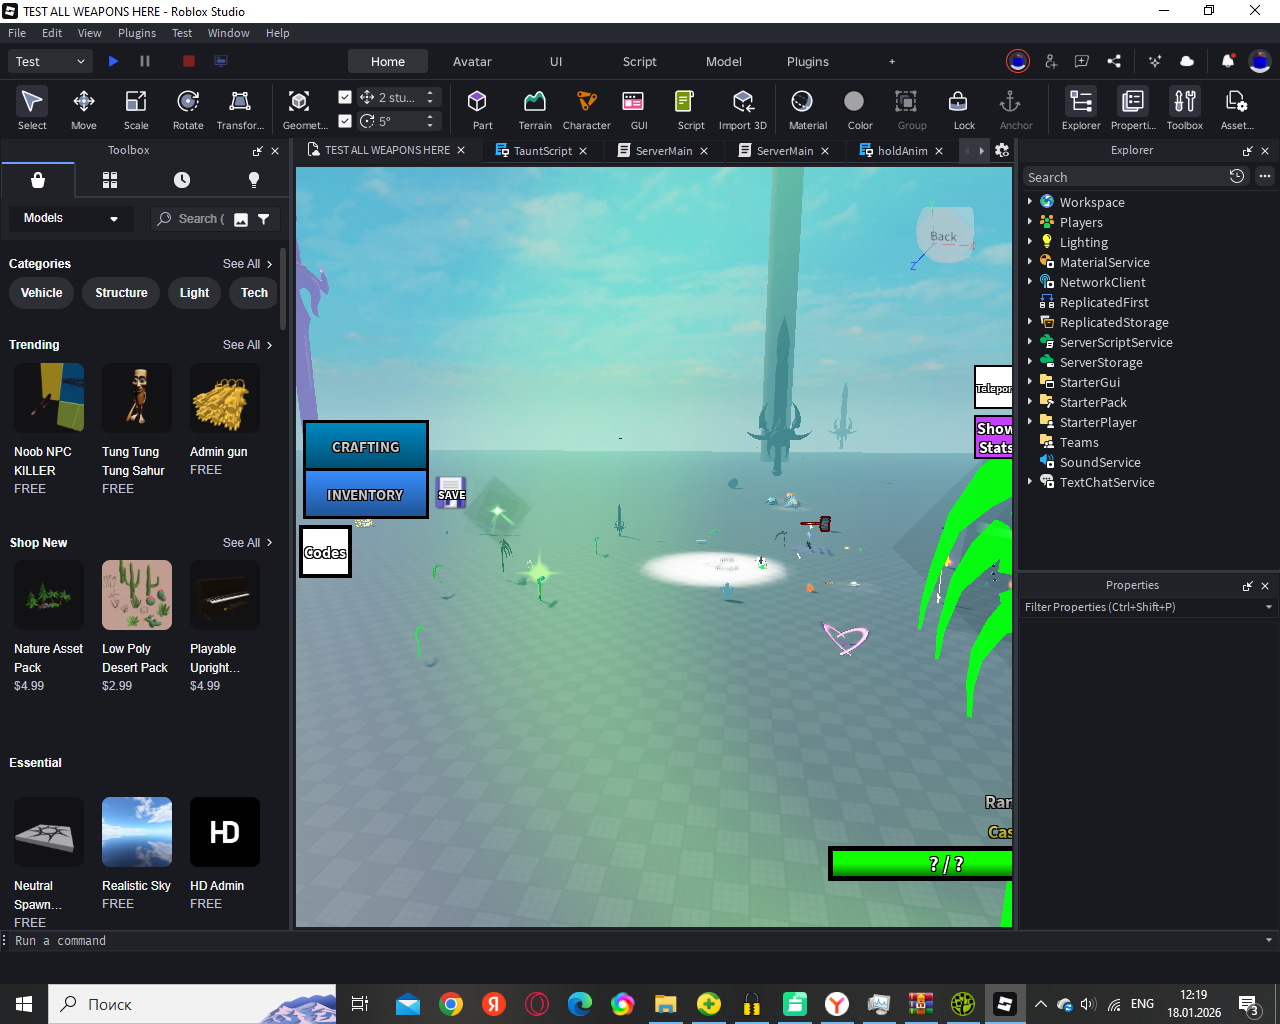
Task: Open the Admin gun thumbnail
Action: click(x=225, y=398)
